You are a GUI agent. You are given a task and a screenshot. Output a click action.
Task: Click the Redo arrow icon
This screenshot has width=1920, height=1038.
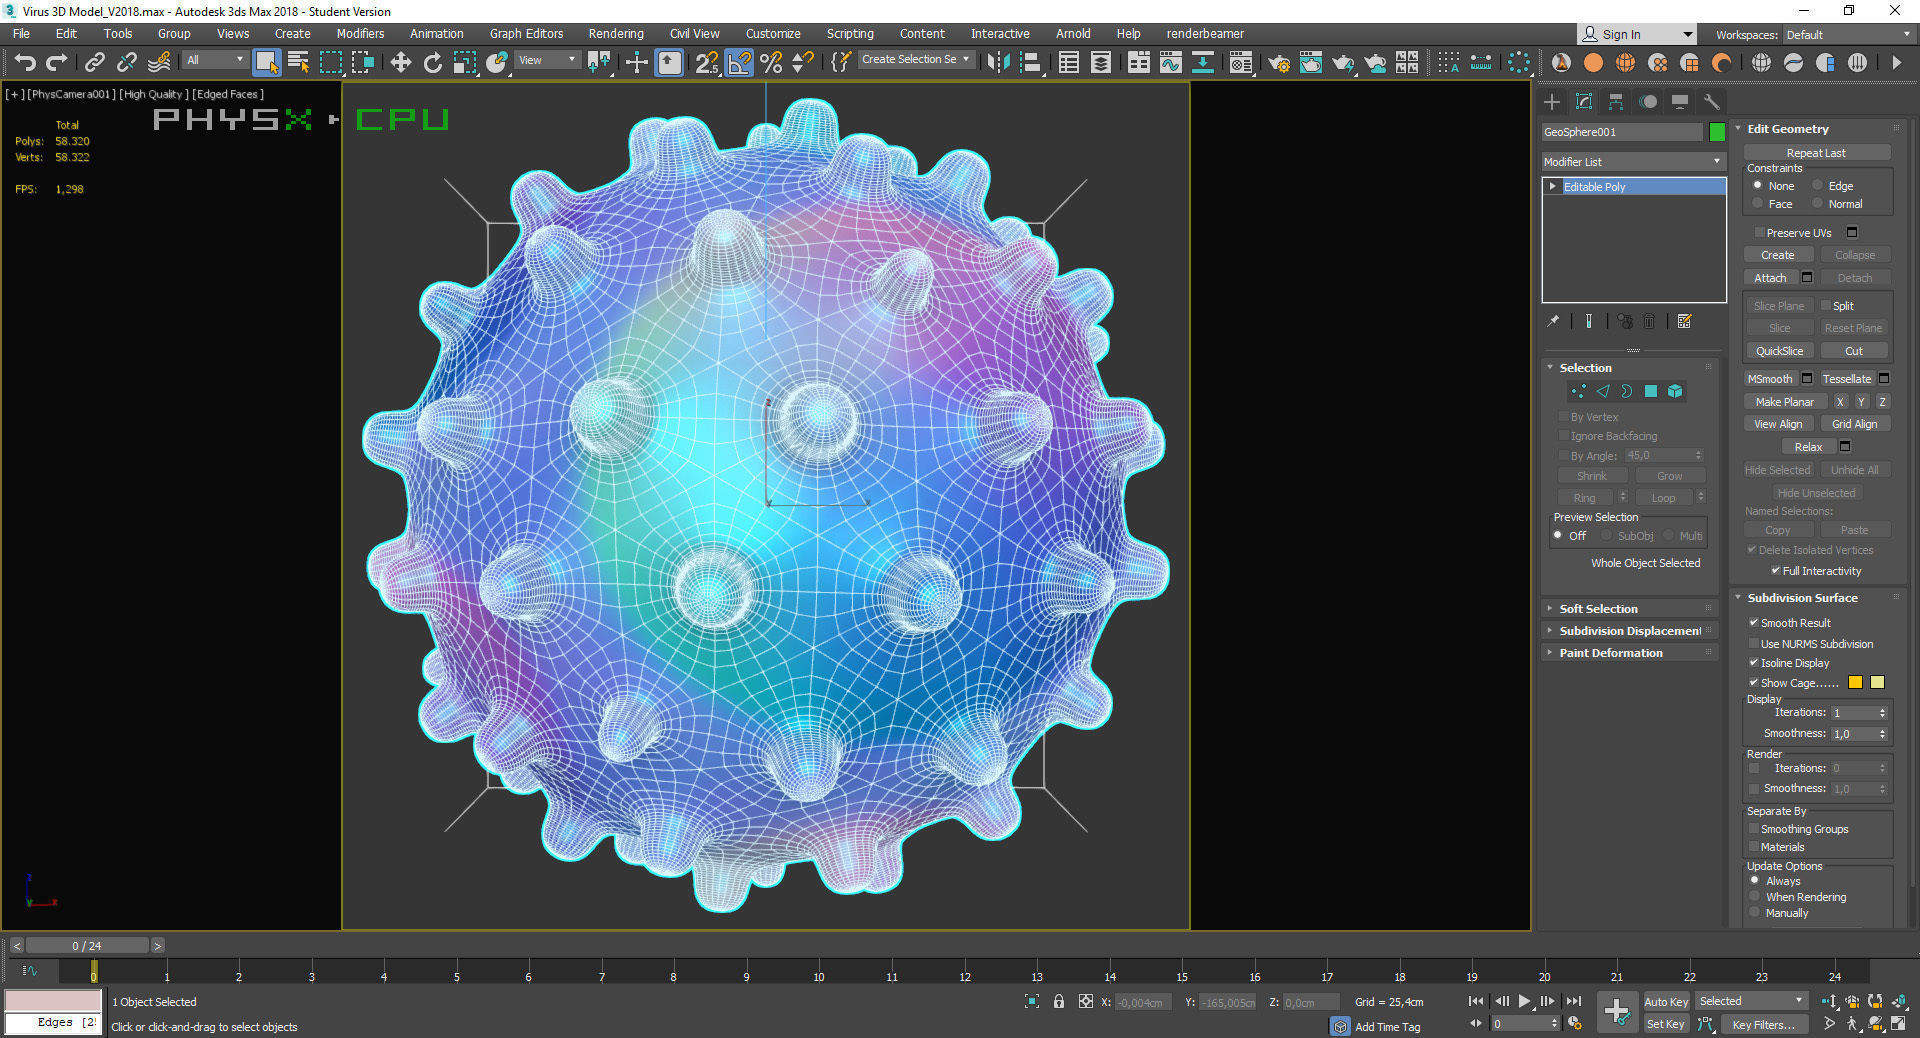click(57, 63)
